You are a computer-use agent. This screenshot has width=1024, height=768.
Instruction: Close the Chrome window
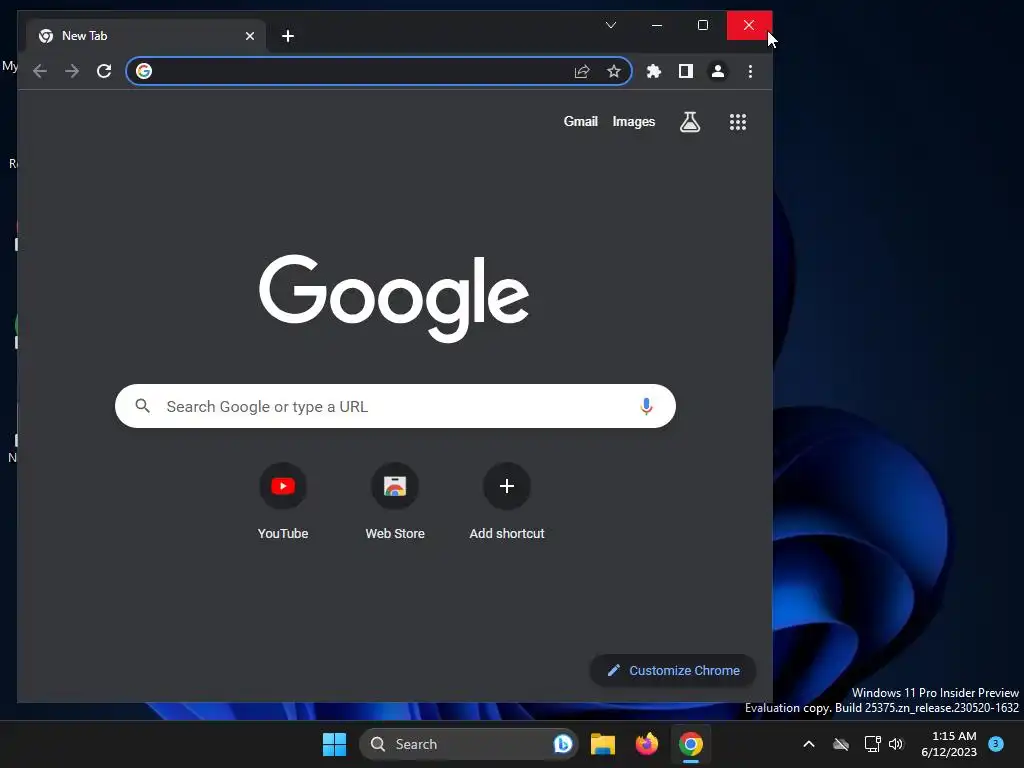tap(749, 25)
